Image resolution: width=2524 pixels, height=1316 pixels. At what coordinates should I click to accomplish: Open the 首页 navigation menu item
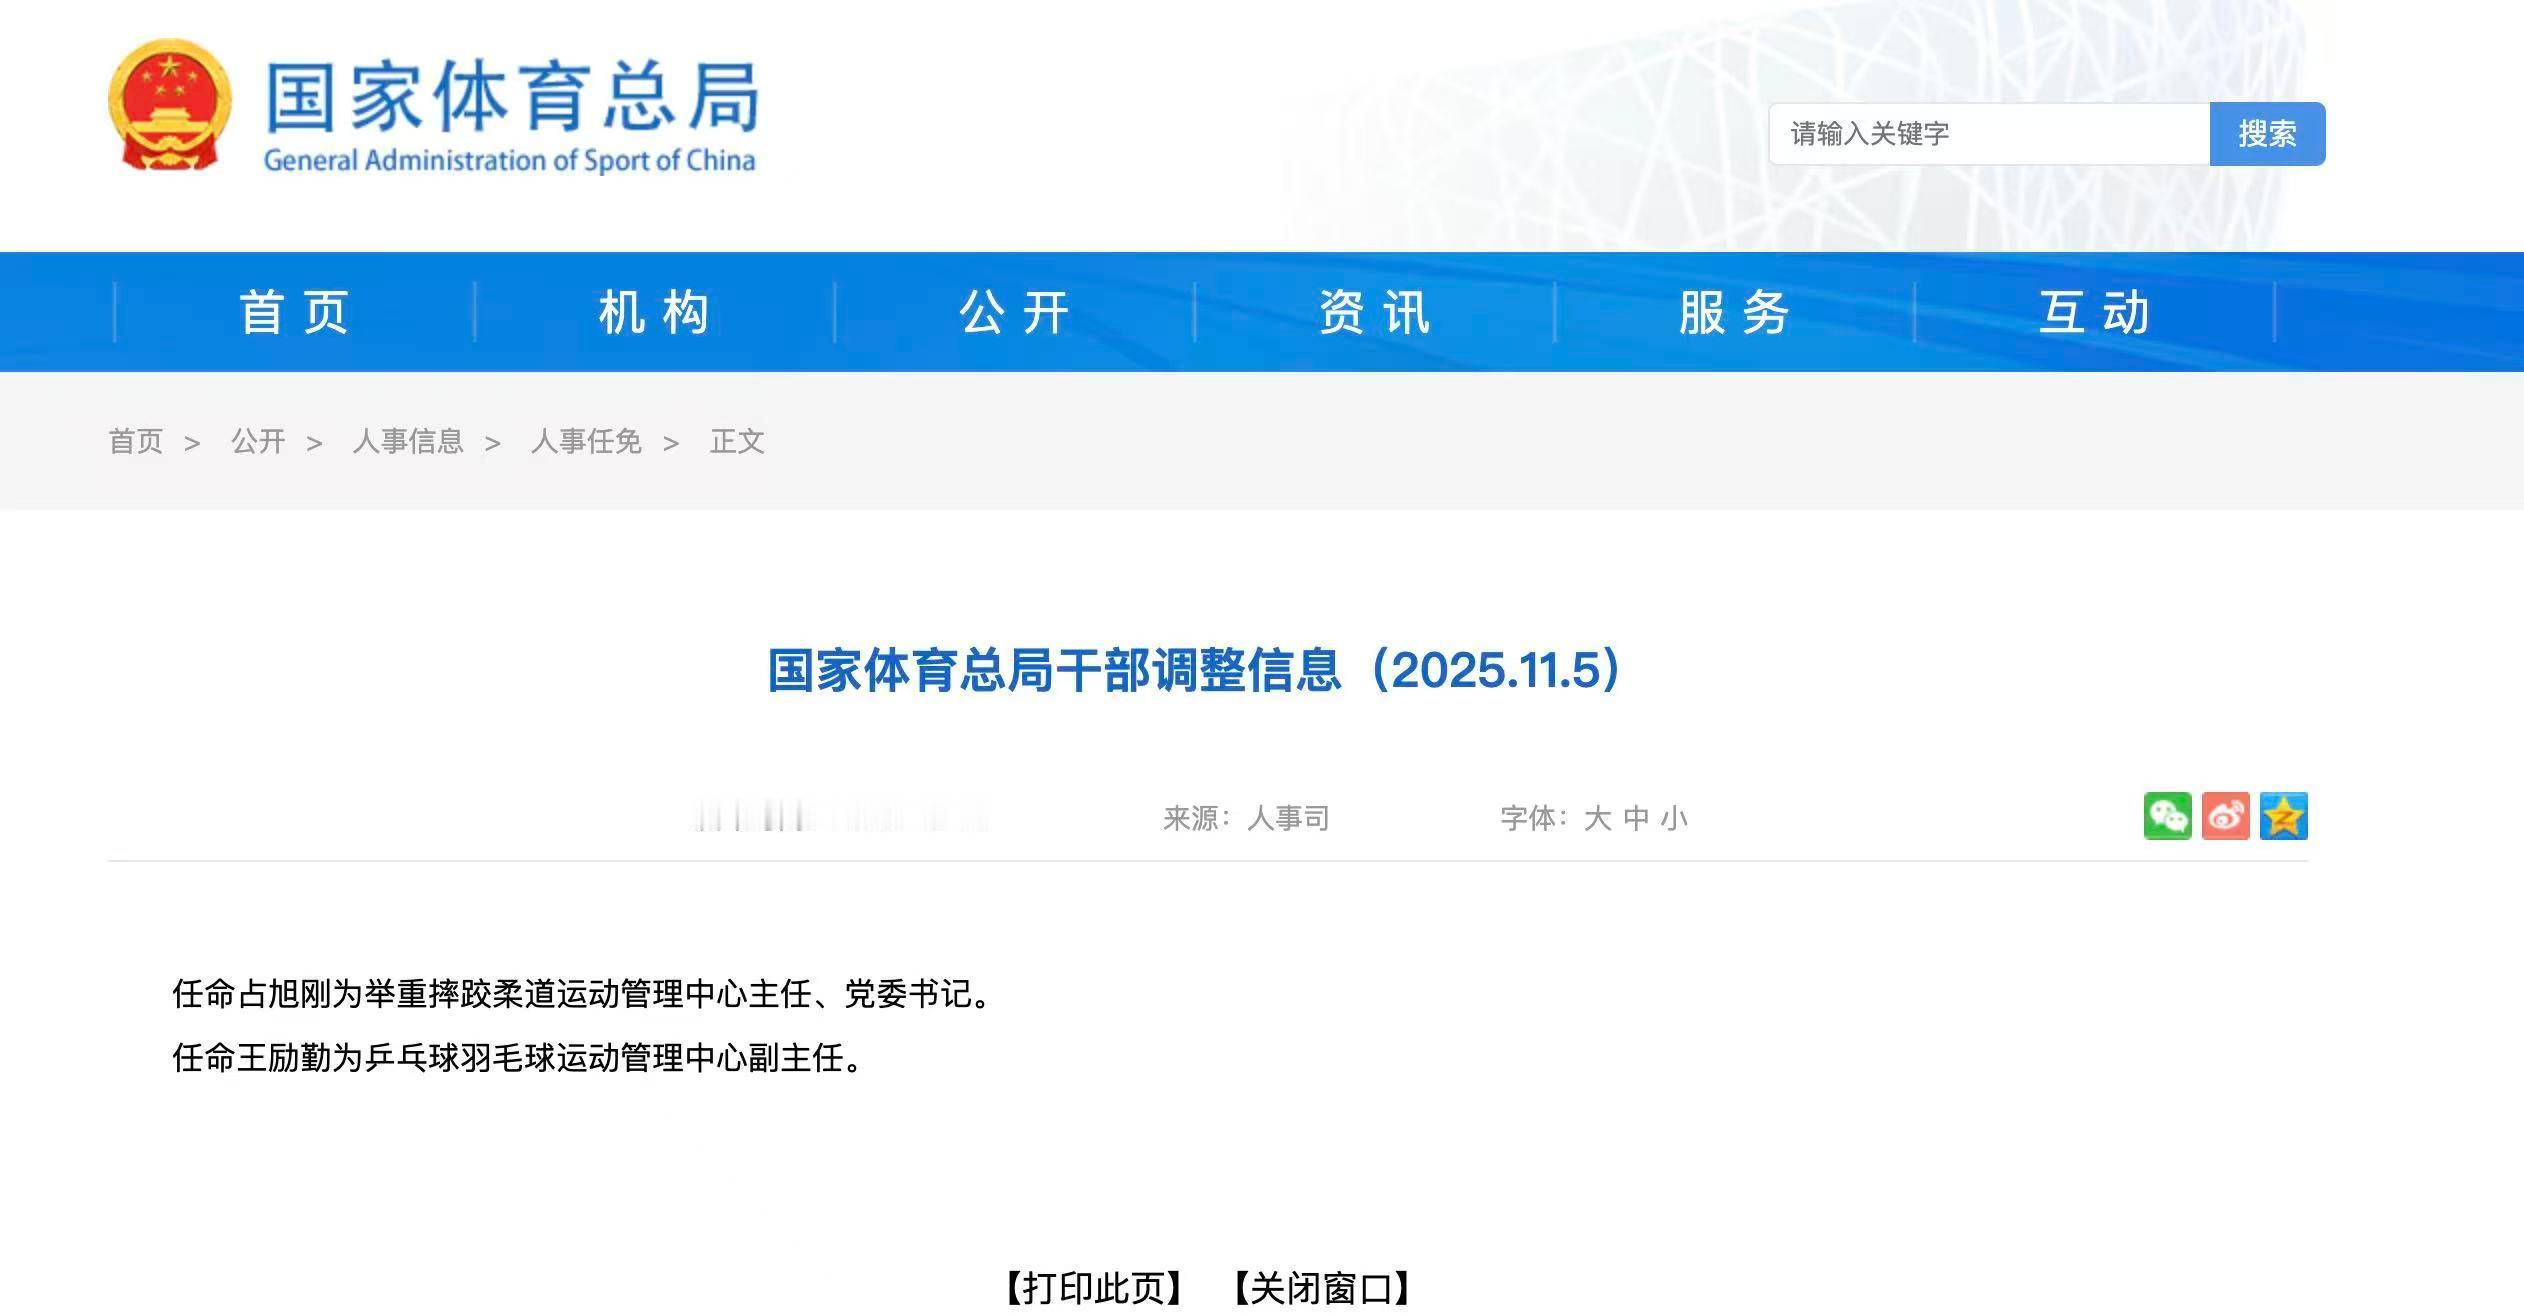[294, 312]
